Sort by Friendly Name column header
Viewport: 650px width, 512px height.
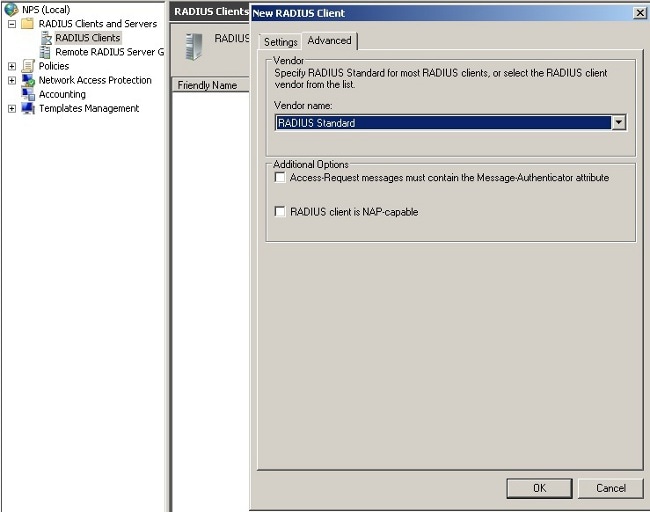click(x=211, y=85)
